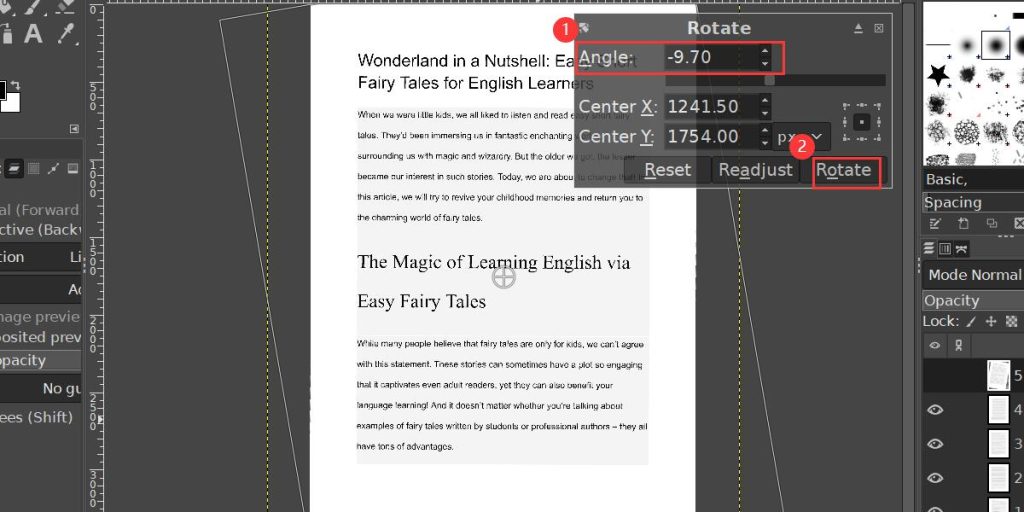Transform the path icon in tool options
This screenshot has width=1024, height=512.
click(x=53, y=169)
